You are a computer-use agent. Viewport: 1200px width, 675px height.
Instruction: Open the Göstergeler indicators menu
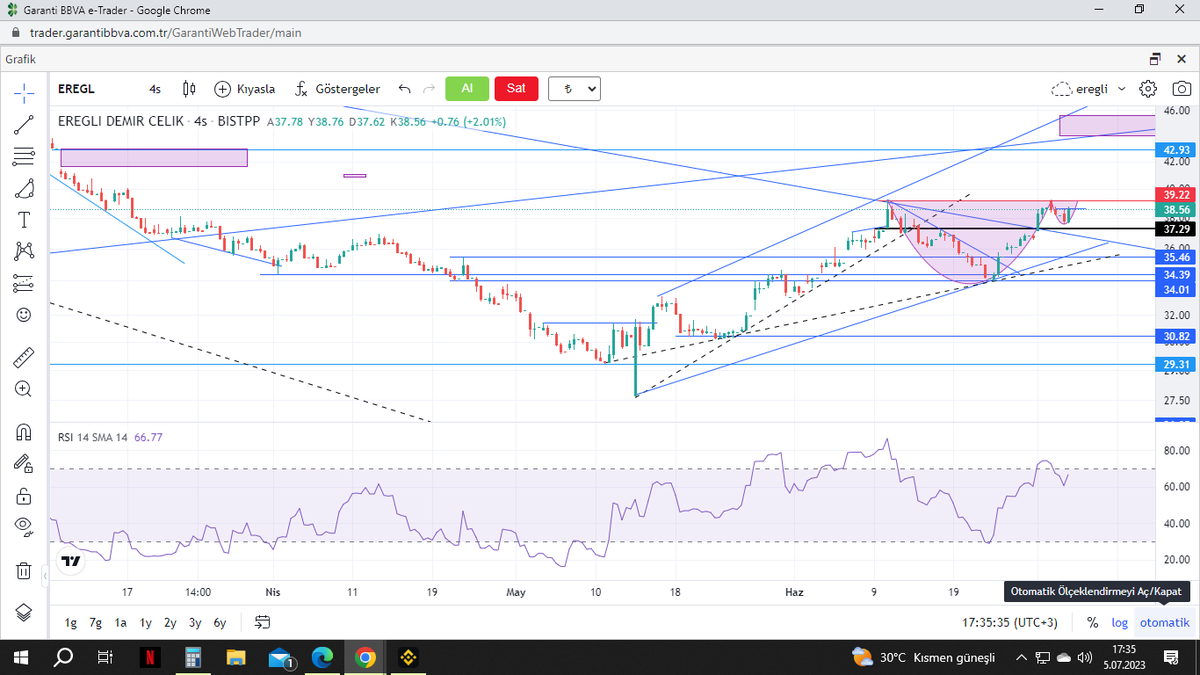[337, 89]
